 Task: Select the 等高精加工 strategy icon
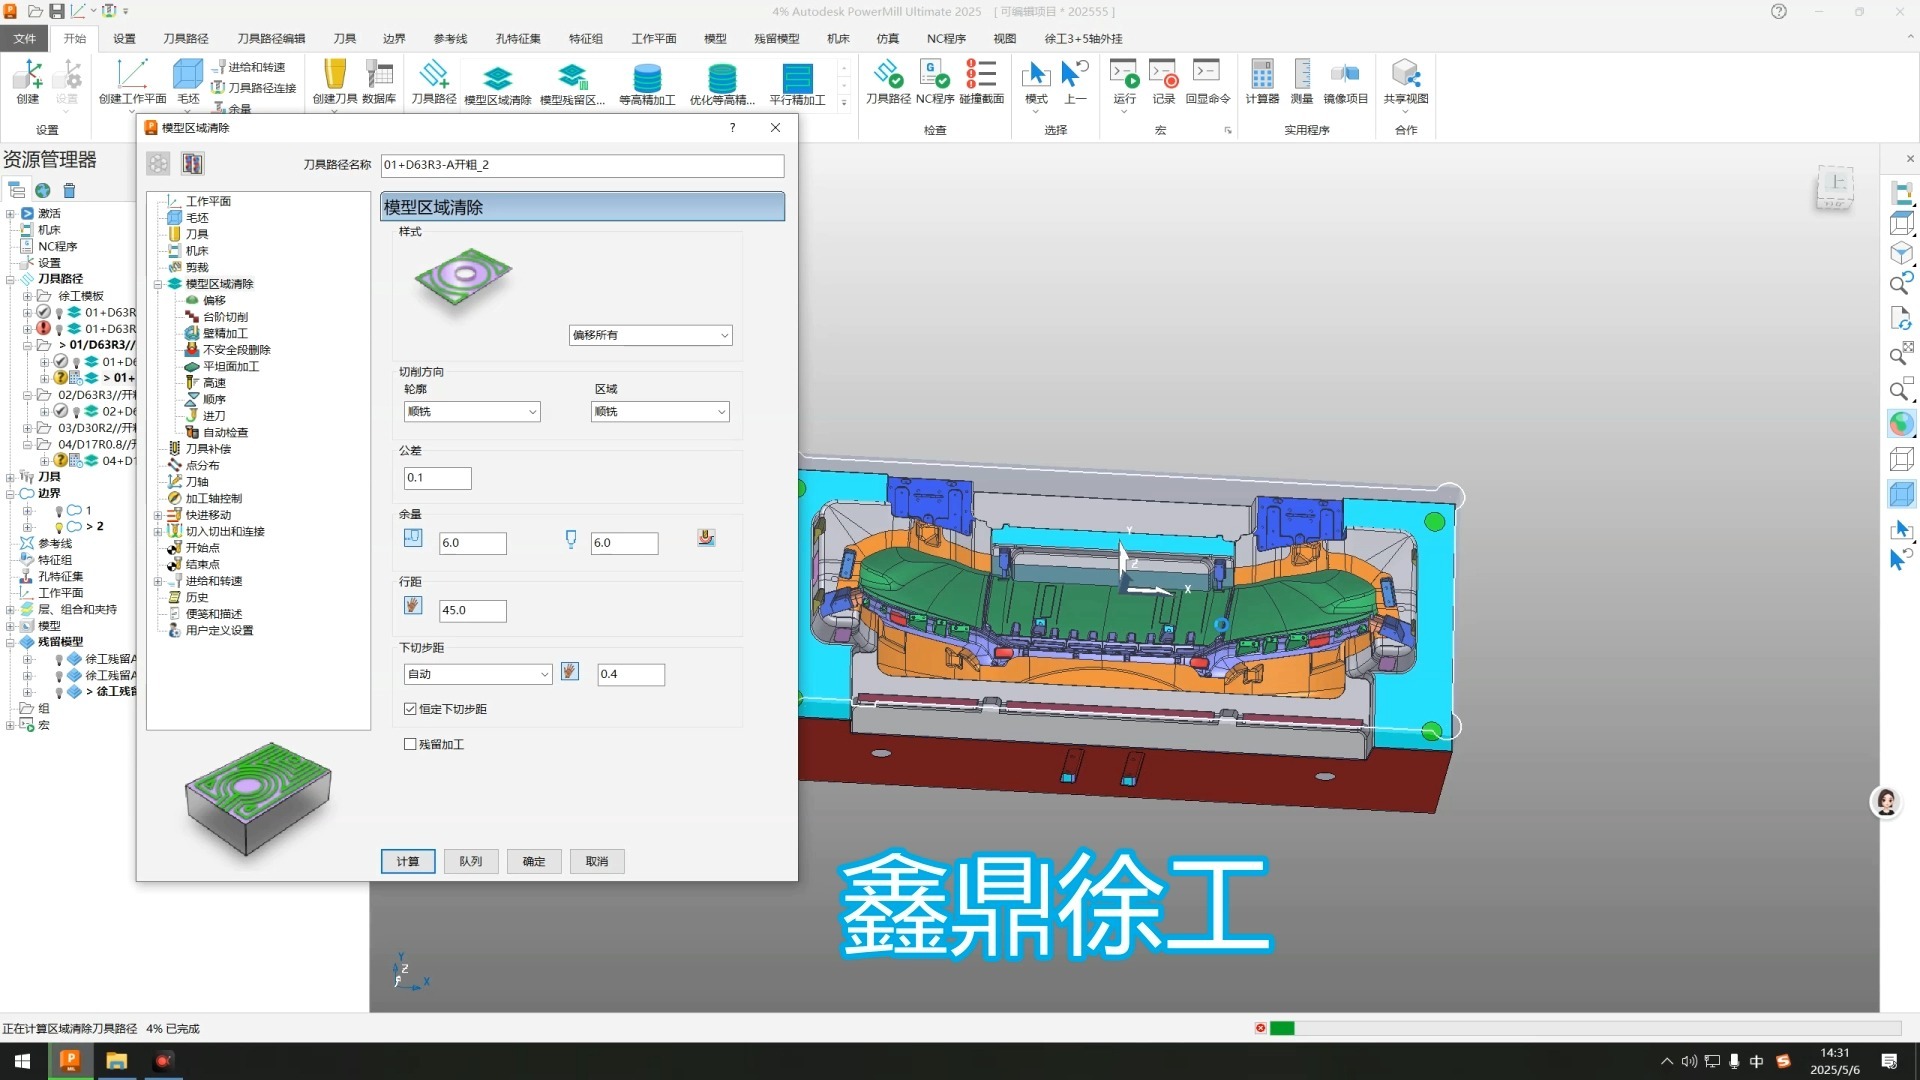click(x=647, y=78)
